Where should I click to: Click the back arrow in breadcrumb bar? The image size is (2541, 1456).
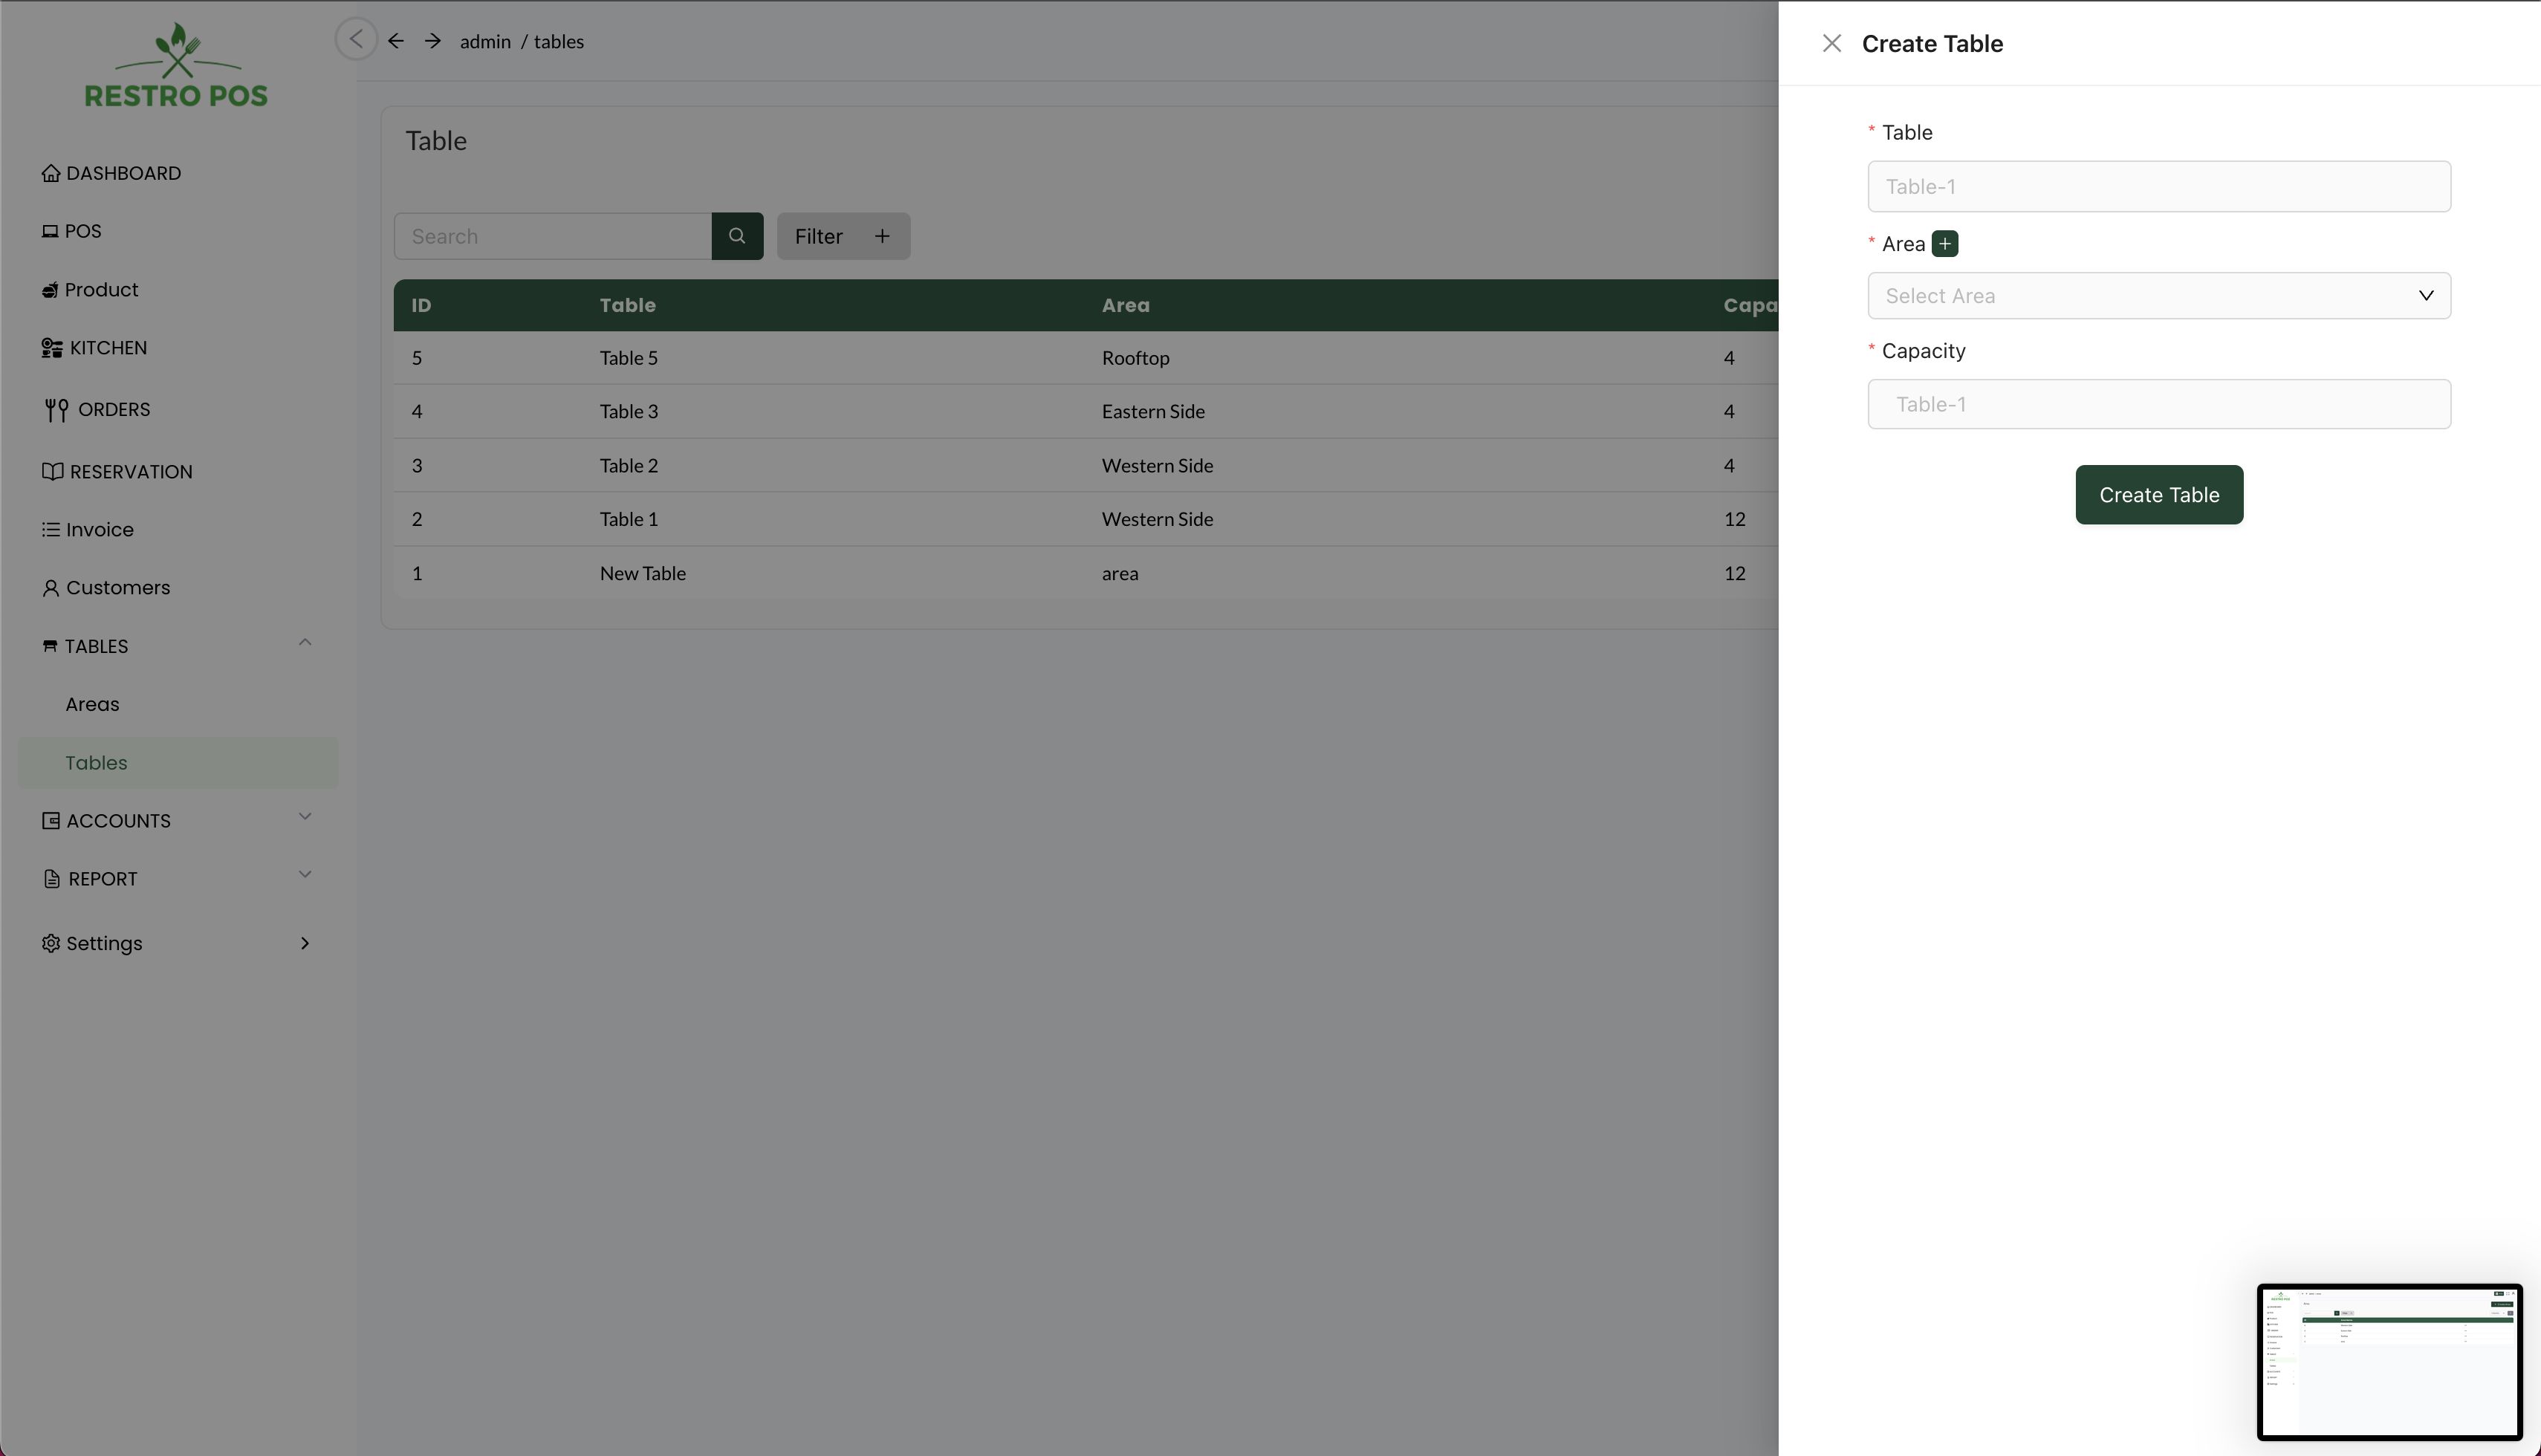(396, 41)
